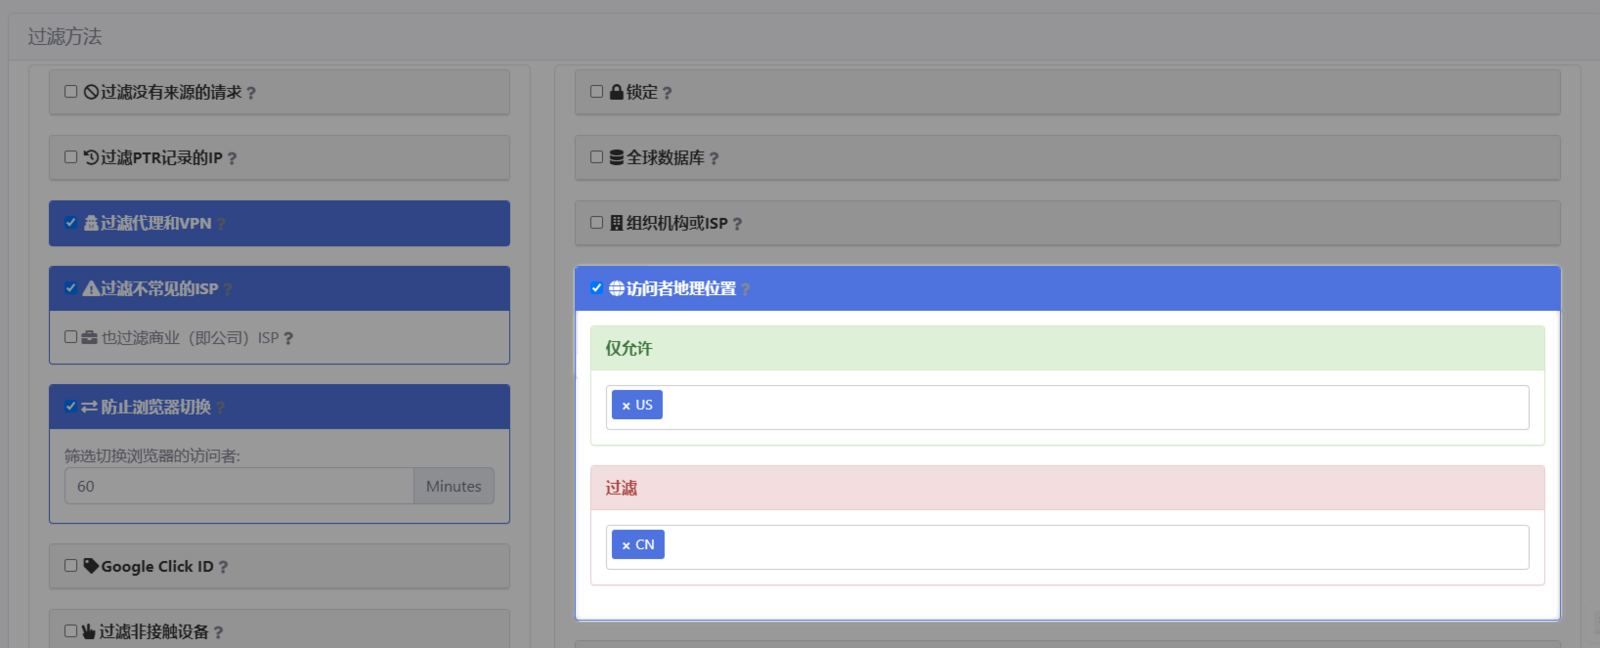Screen dimensions: 1600x648
Task: Click the tag icon beside Google Click ID
Action: 91,566
